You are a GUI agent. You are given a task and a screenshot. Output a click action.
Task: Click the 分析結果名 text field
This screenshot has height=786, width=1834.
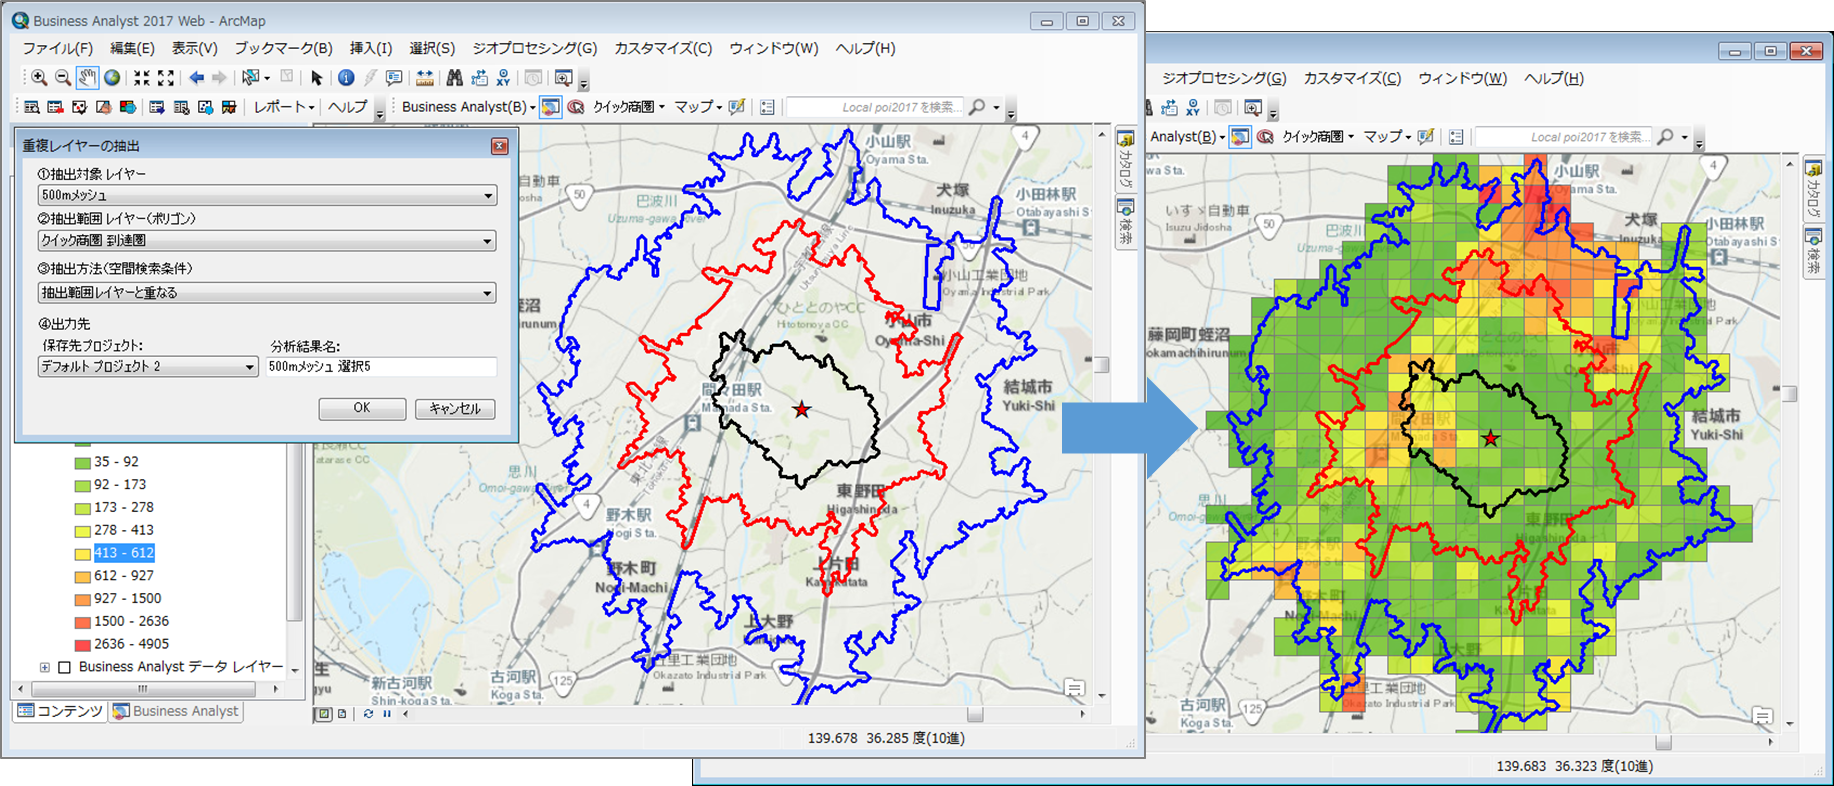pyautogui.click(x=381, y=367)
